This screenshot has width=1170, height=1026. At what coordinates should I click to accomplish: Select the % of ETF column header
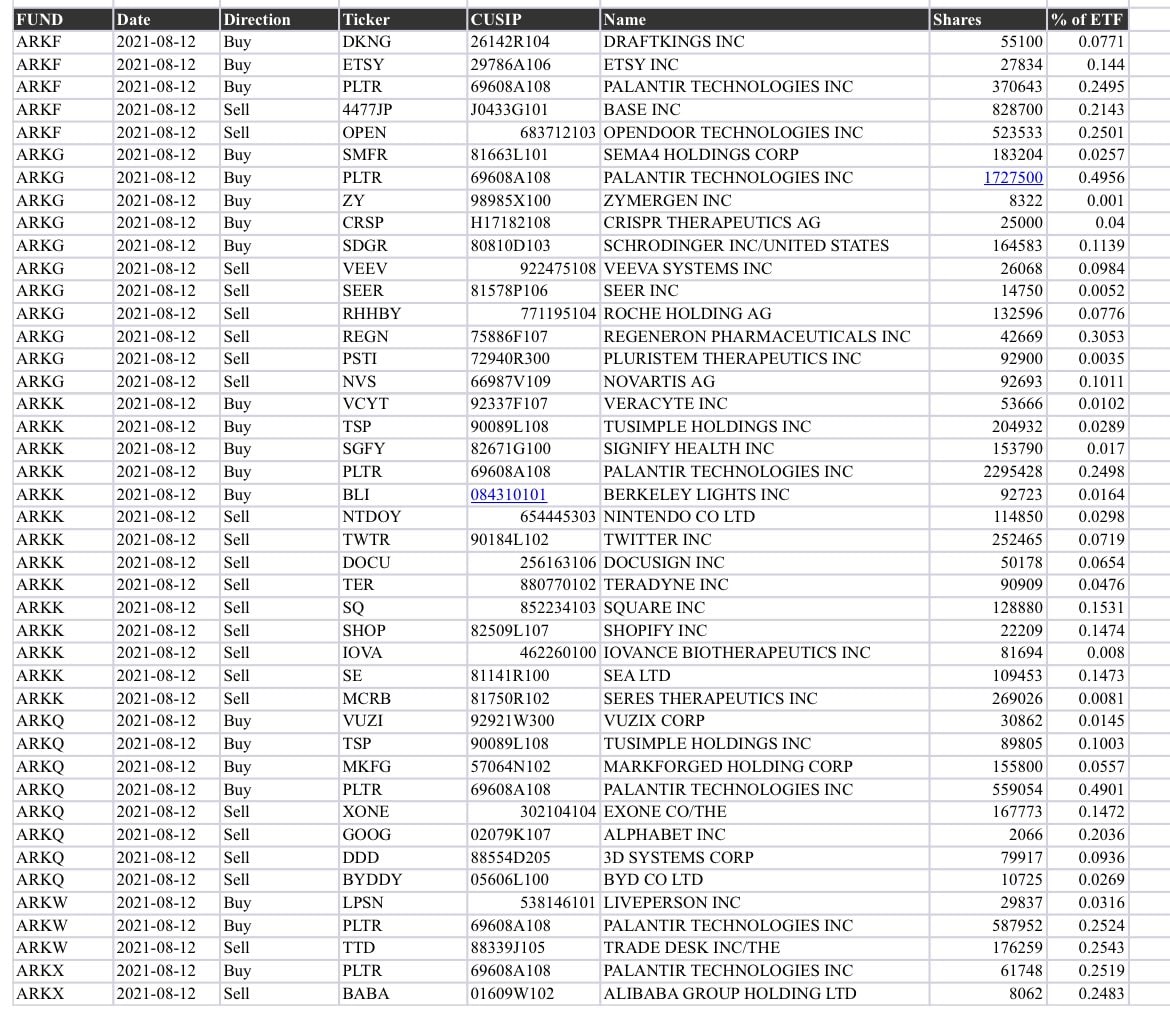pos(1087,19)
